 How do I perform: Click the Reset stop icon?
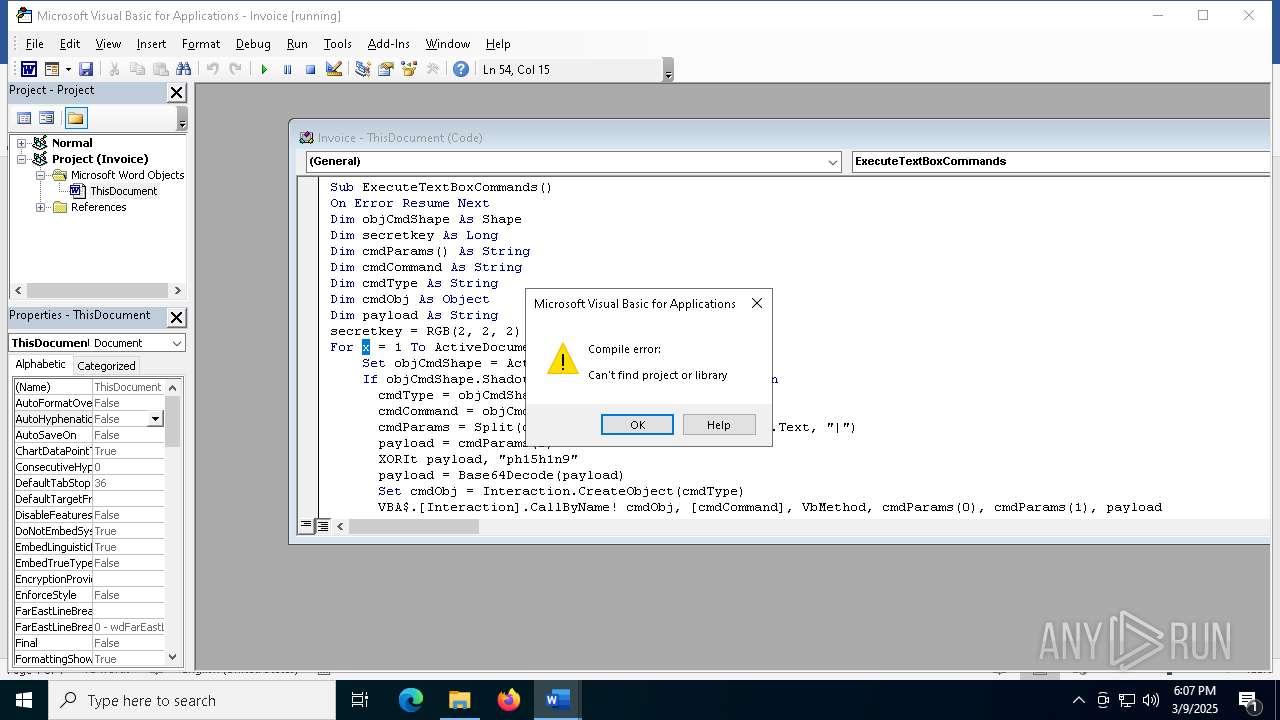(x=310, y=69)
